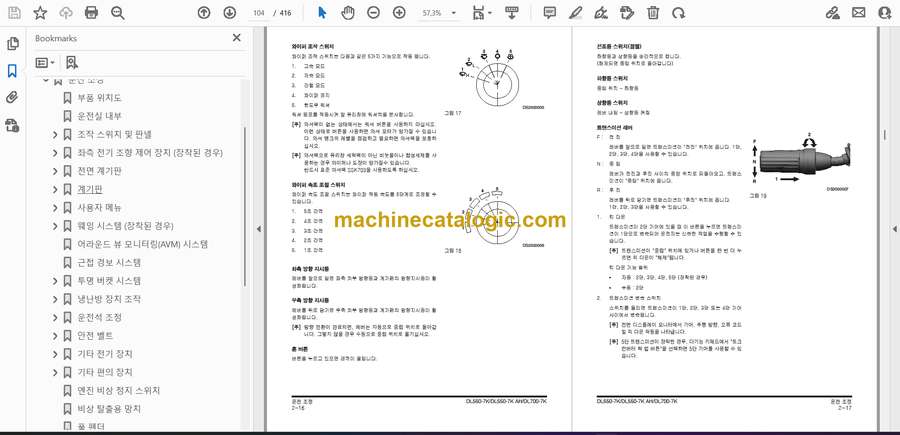Open the 근접 경보 시스템 bookmark

click(x=109, y=263)
